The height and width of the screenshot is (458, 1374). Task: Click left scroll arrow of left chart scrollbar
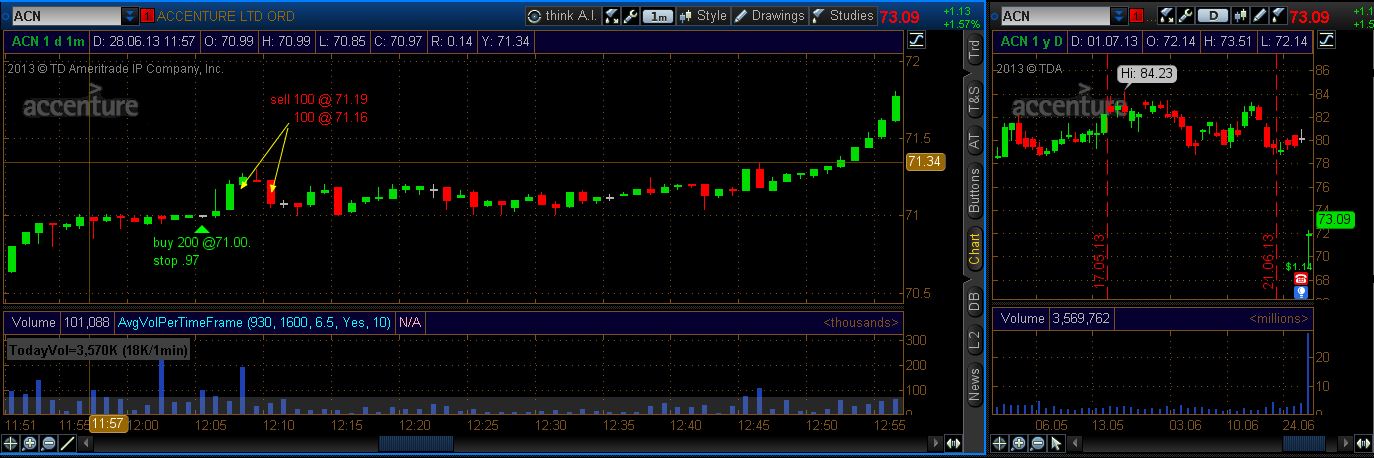tap(86, 443)
